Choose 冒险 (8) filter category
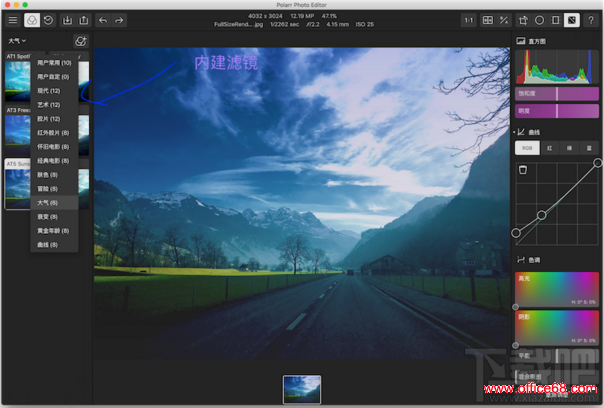 tap(54, 189)
